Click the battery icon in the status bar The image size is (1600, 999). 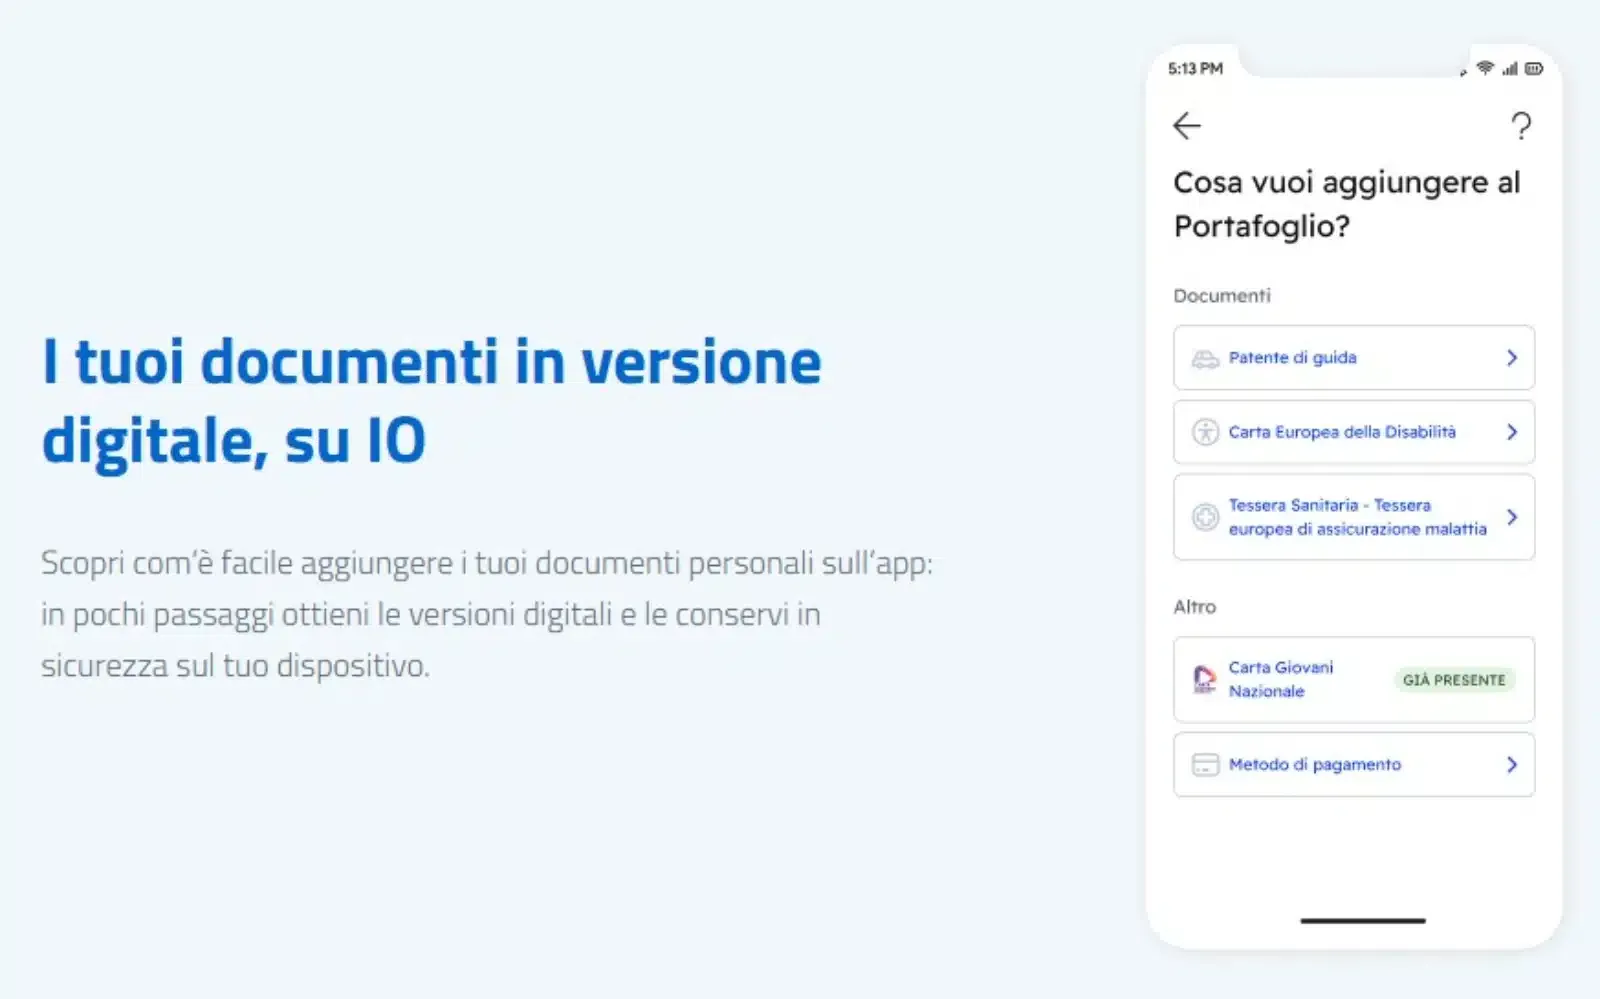(x=1534, y=68)
